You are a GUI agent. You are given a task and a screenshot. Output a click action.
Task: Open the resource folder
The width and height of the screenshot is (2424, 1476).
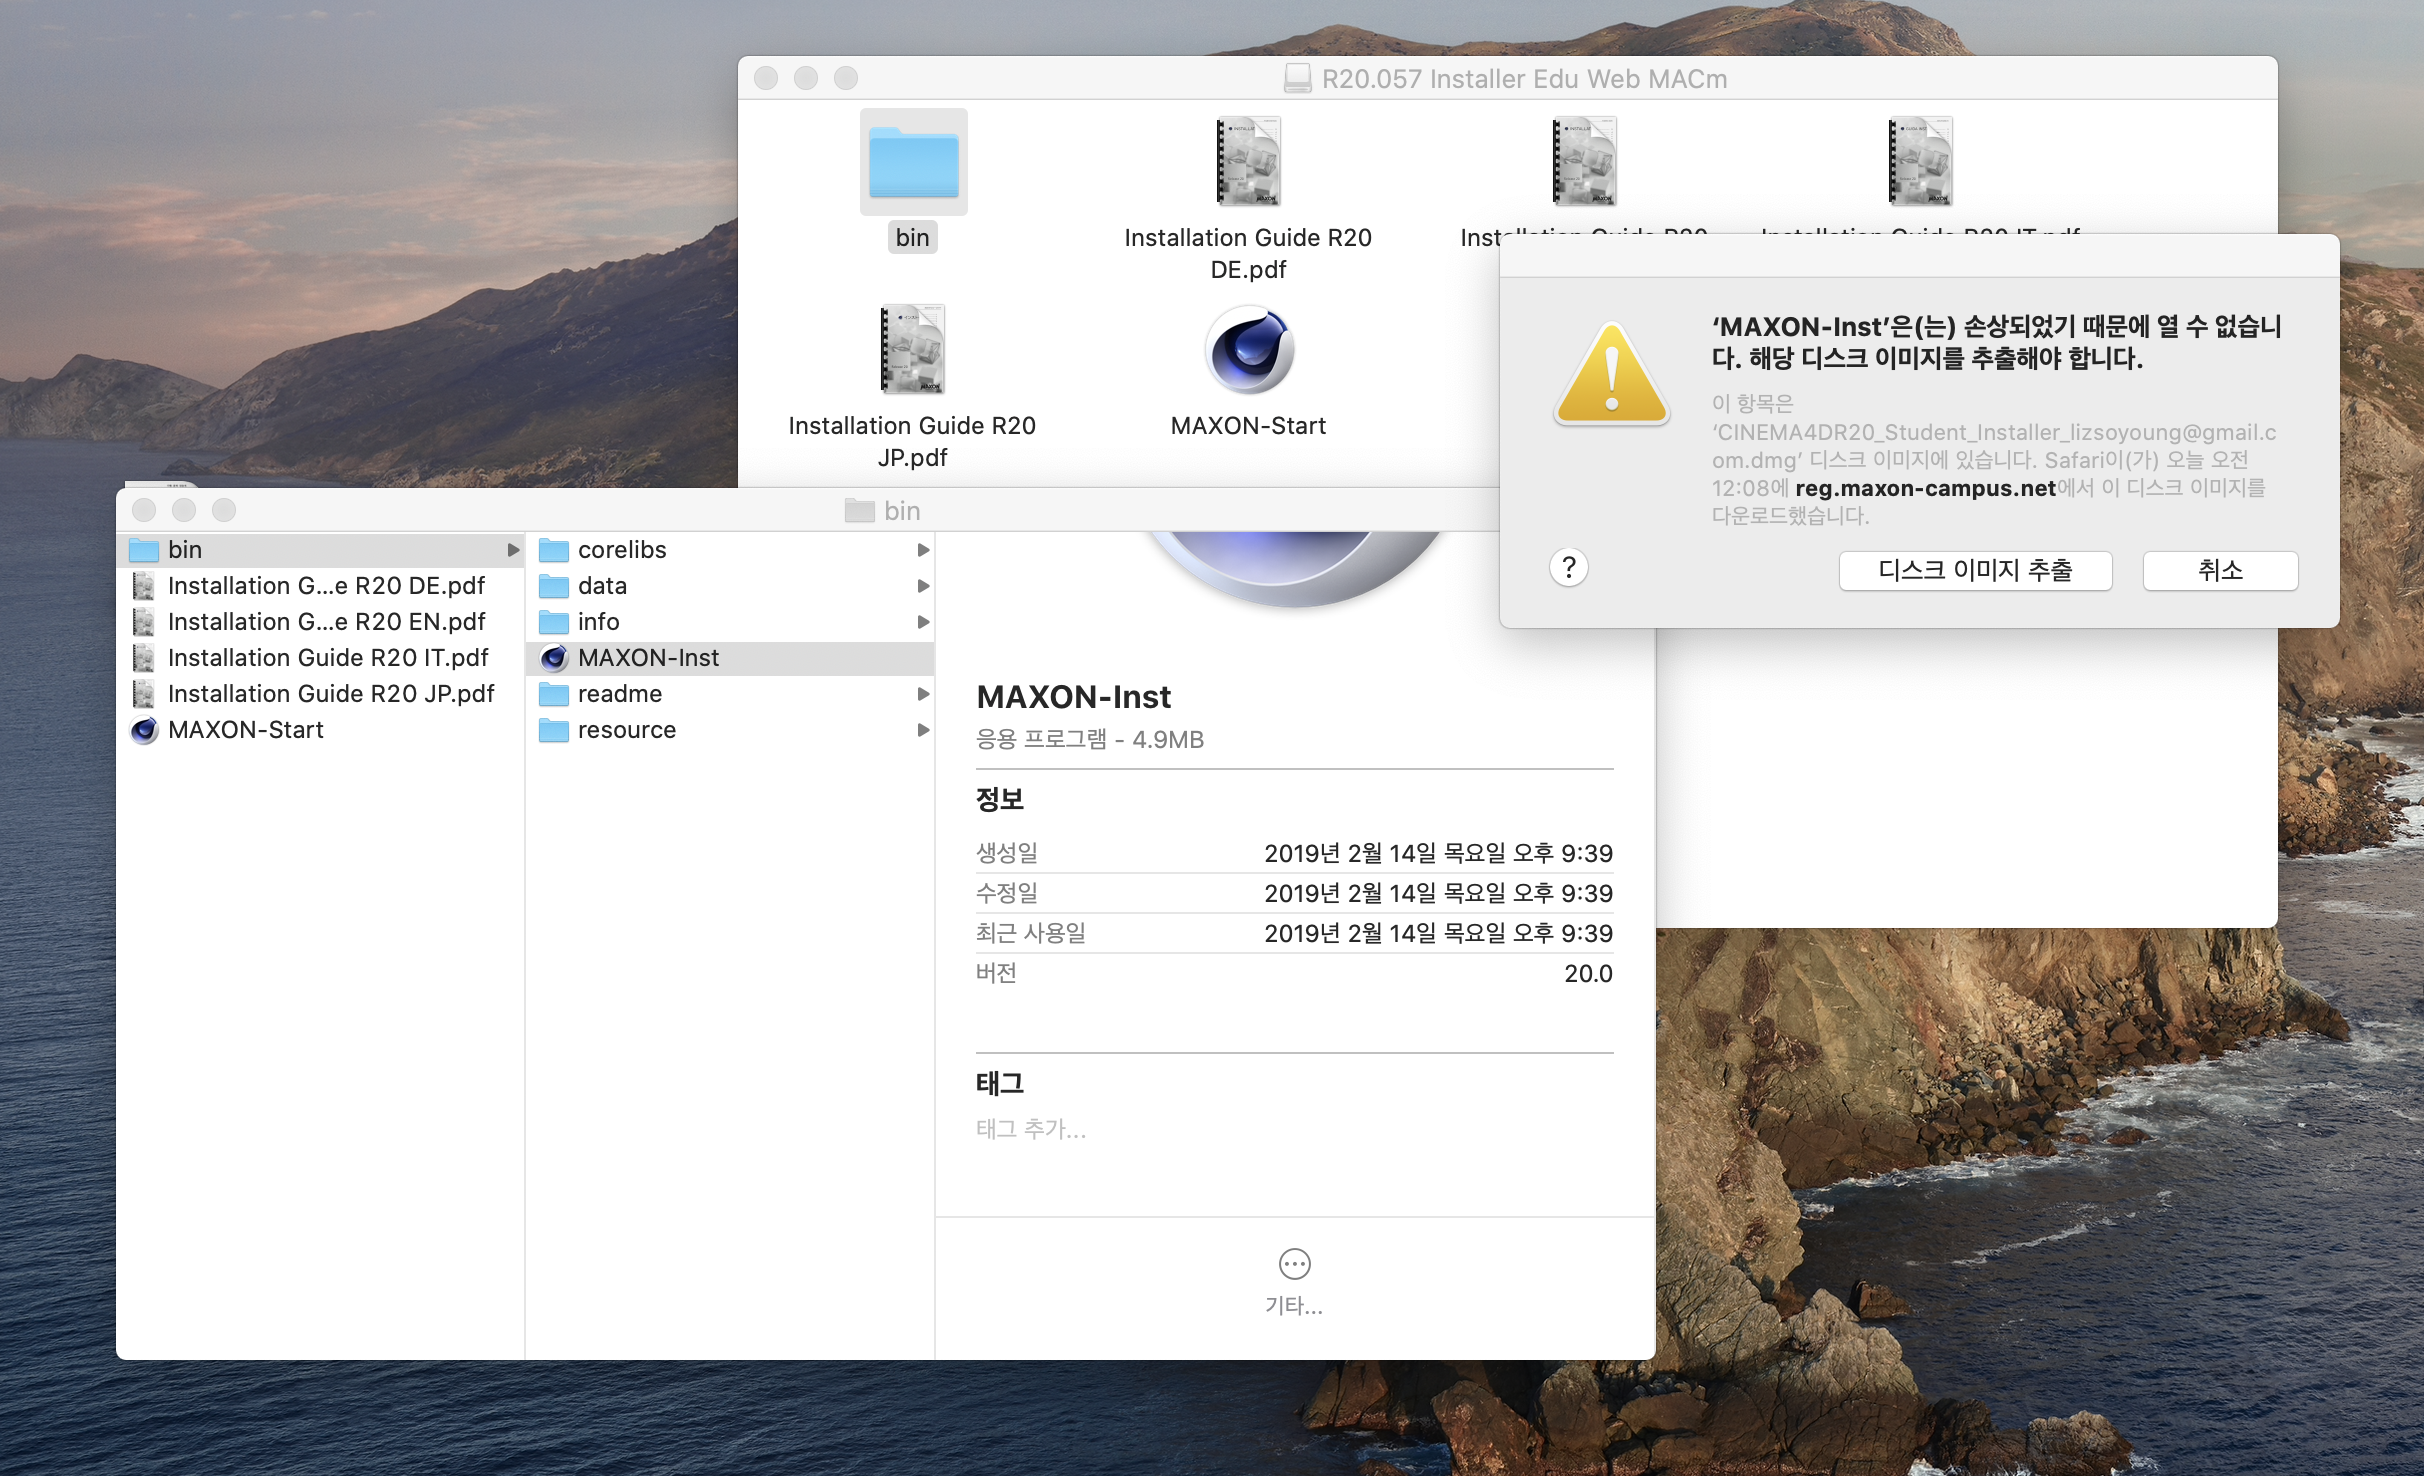[730, 730]
